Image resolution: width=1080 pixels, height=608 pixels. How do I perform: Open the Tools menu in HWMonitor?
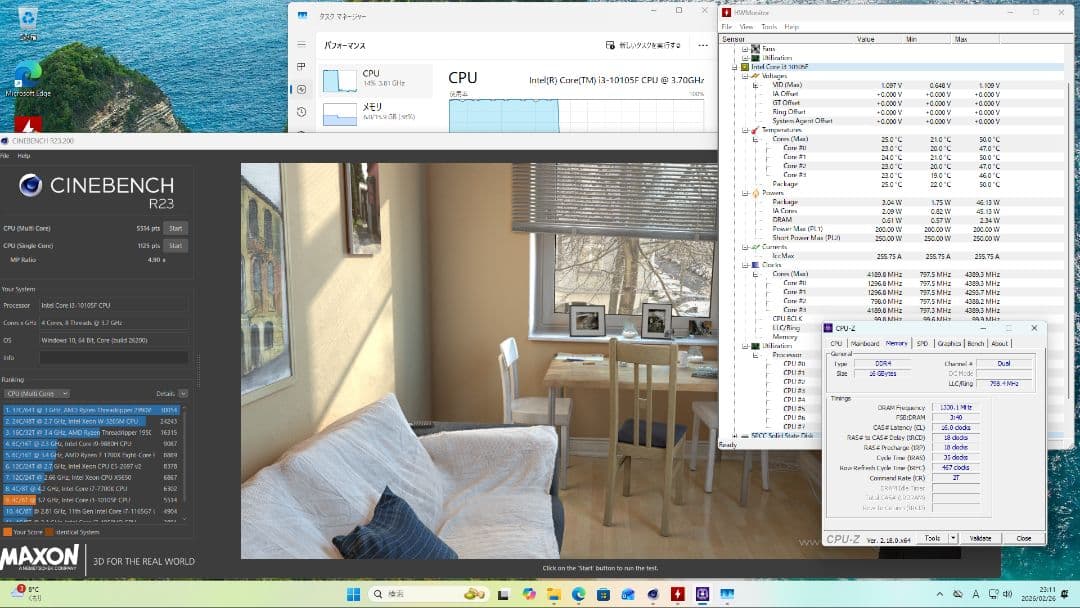click(769, 27)
